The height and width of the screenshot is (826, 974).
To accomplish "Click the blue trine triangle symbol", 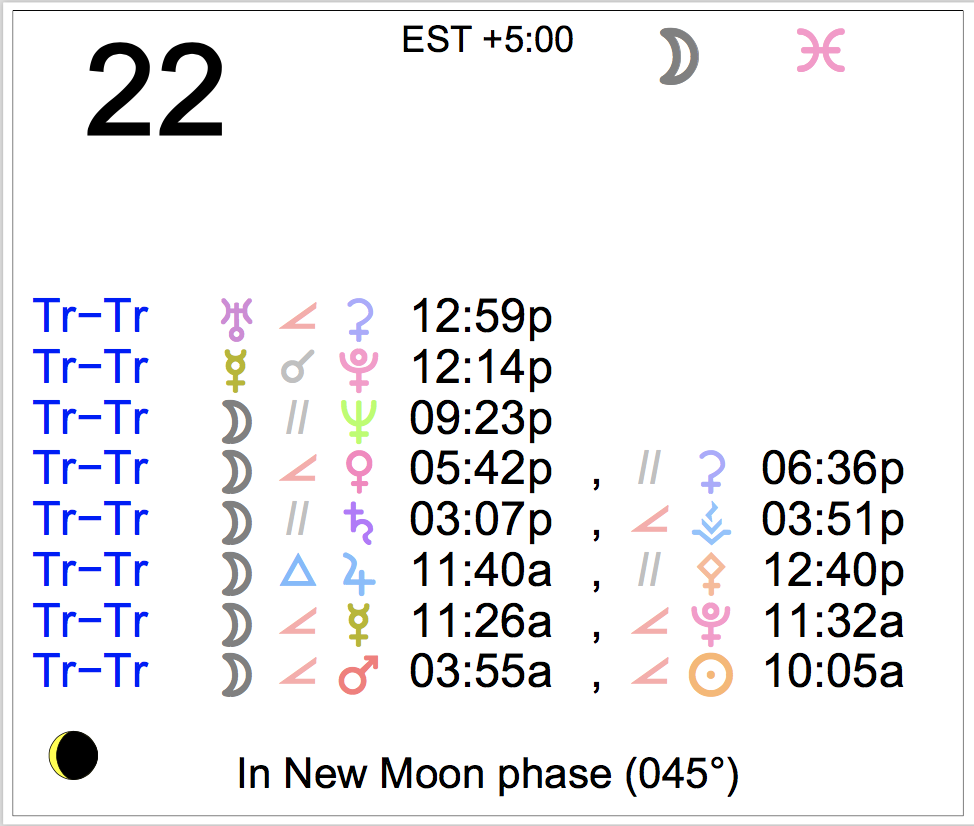I will click(x=296, y=571).
